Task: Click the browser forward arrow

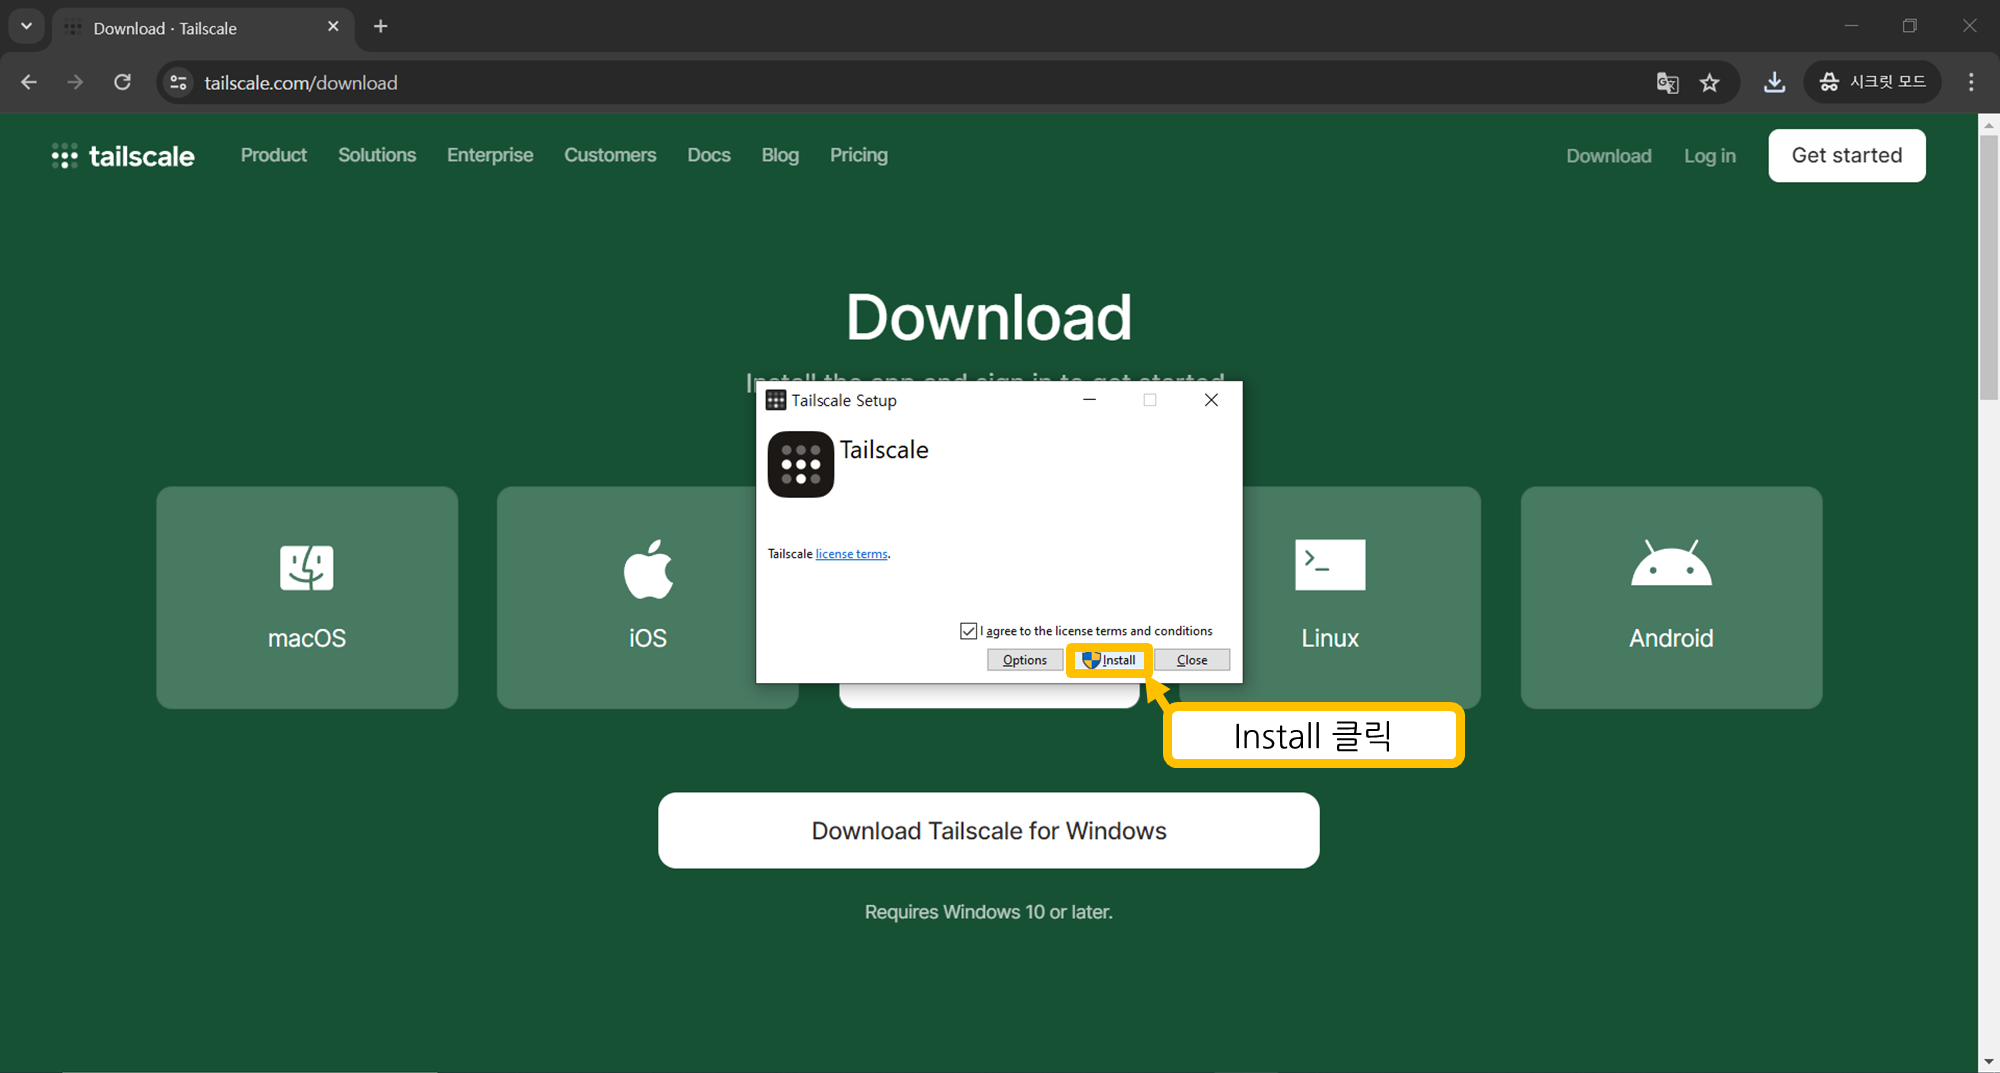Action: pyautogui.click(x=75, y=83)
